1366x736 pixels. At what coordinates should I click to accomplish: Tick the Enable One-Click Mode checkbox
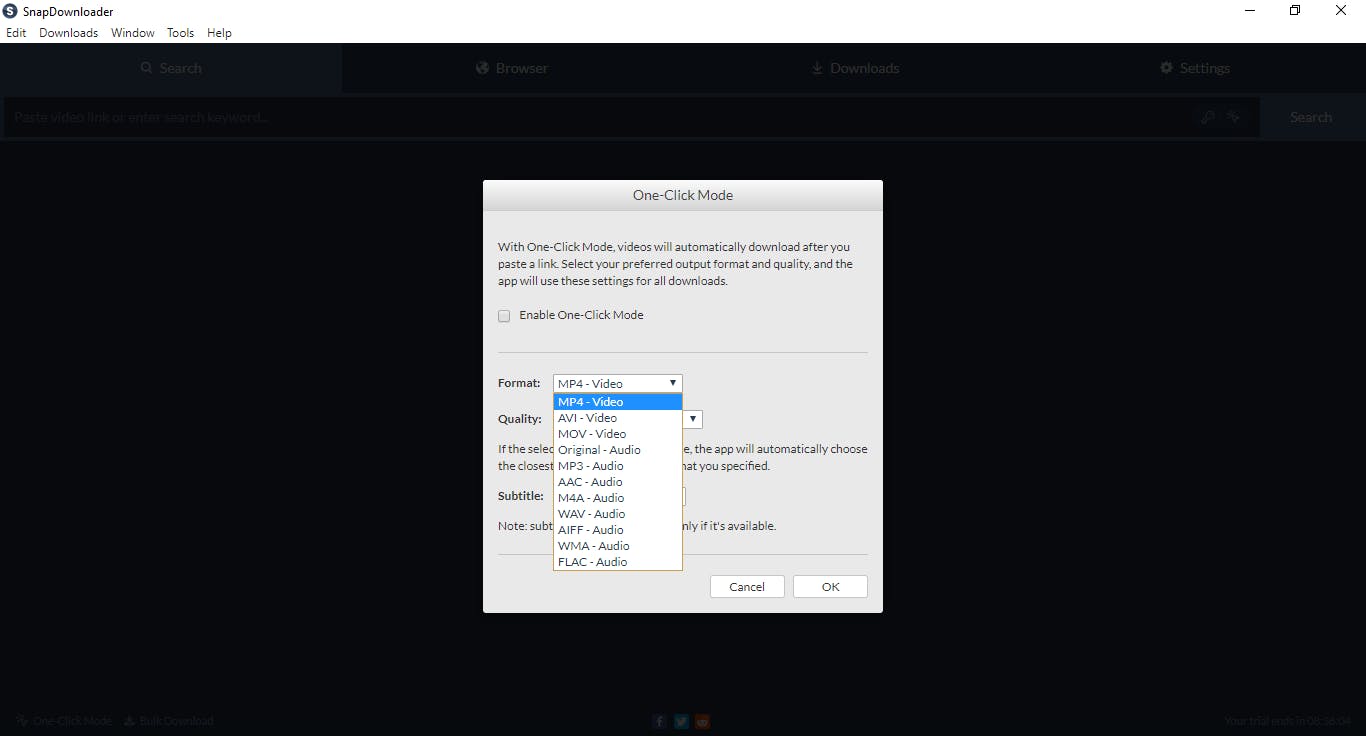(504, 316)
